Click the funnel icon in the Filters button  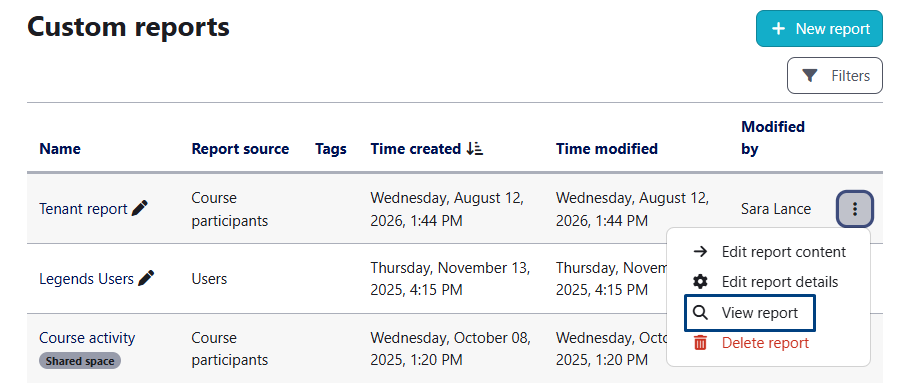pos(810,76)
